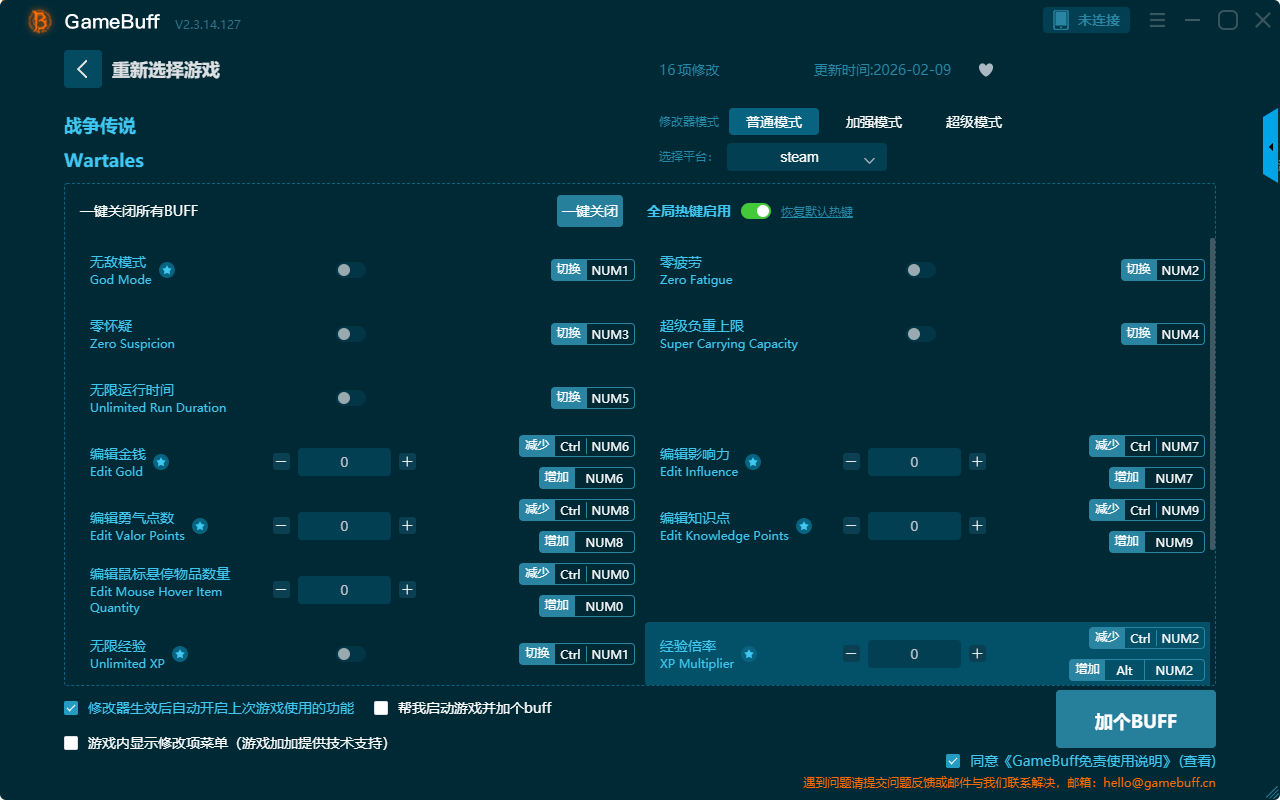Expand the right edge side panel arrow
The image size is (1280, 800).
(x=1271, y=147)
